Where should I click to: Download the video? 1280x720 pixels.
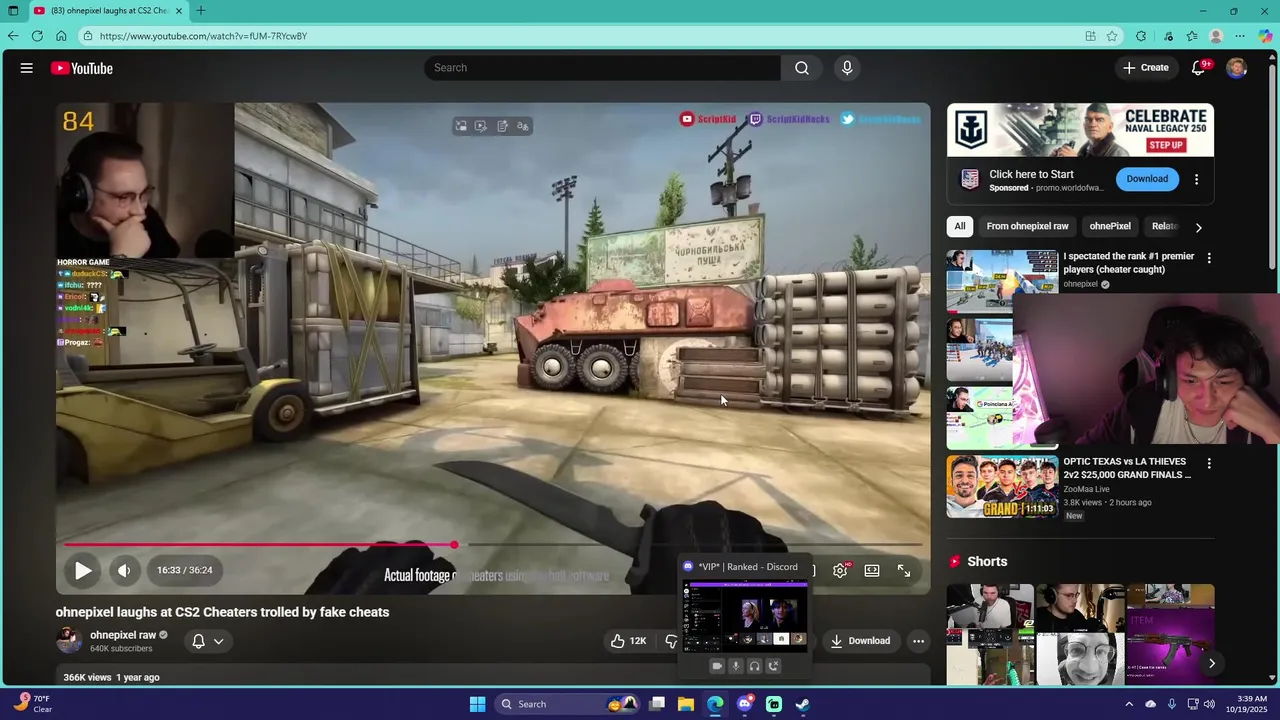pos(860,641)
